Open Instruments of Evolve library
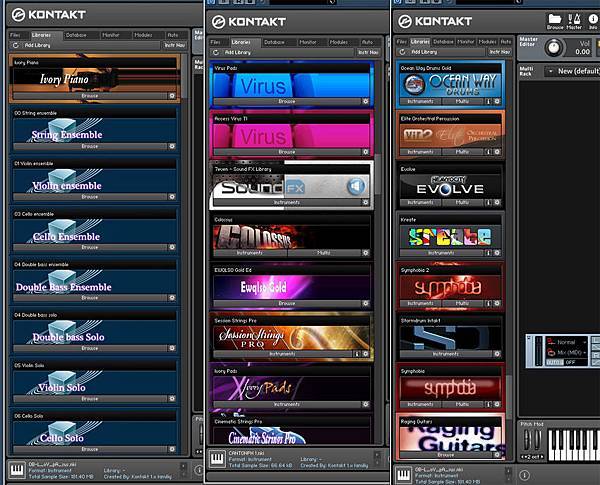 tap(421, 202)
